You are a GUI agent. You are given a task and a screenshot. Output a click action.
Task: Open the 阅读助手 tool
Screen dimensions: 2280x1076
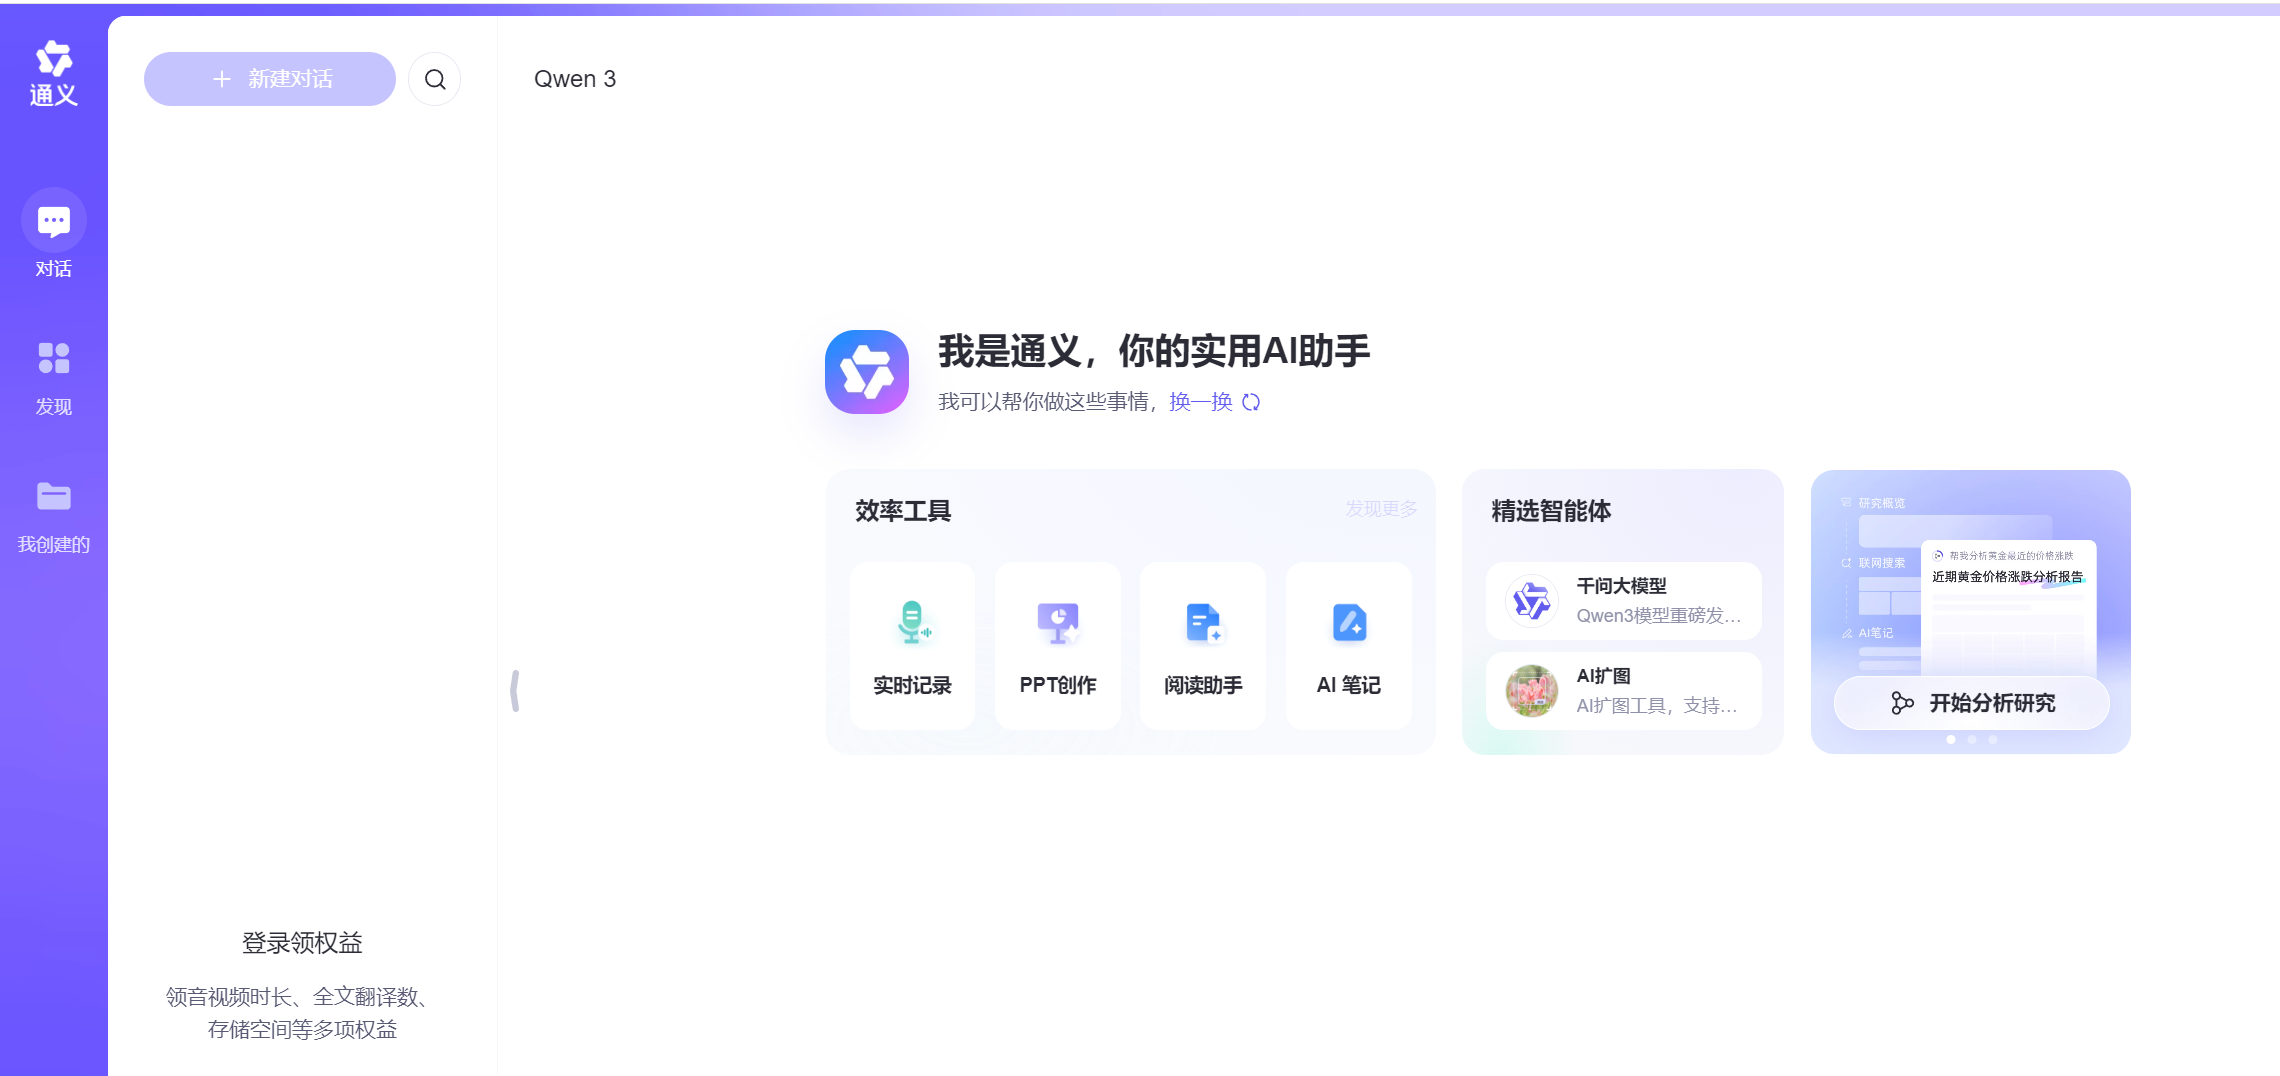(x=1203, y=646)
